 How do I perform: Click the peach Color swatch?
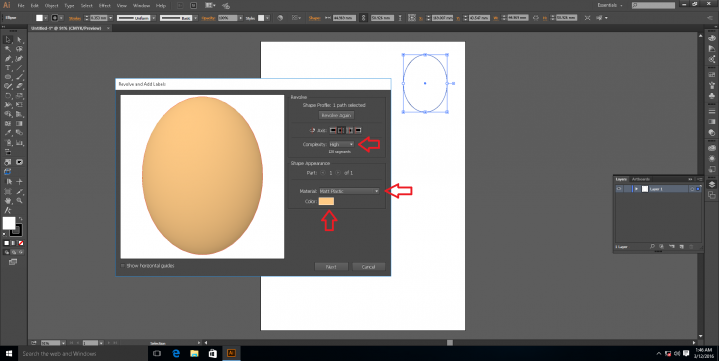pyautogui.click(x=326, y=201)
